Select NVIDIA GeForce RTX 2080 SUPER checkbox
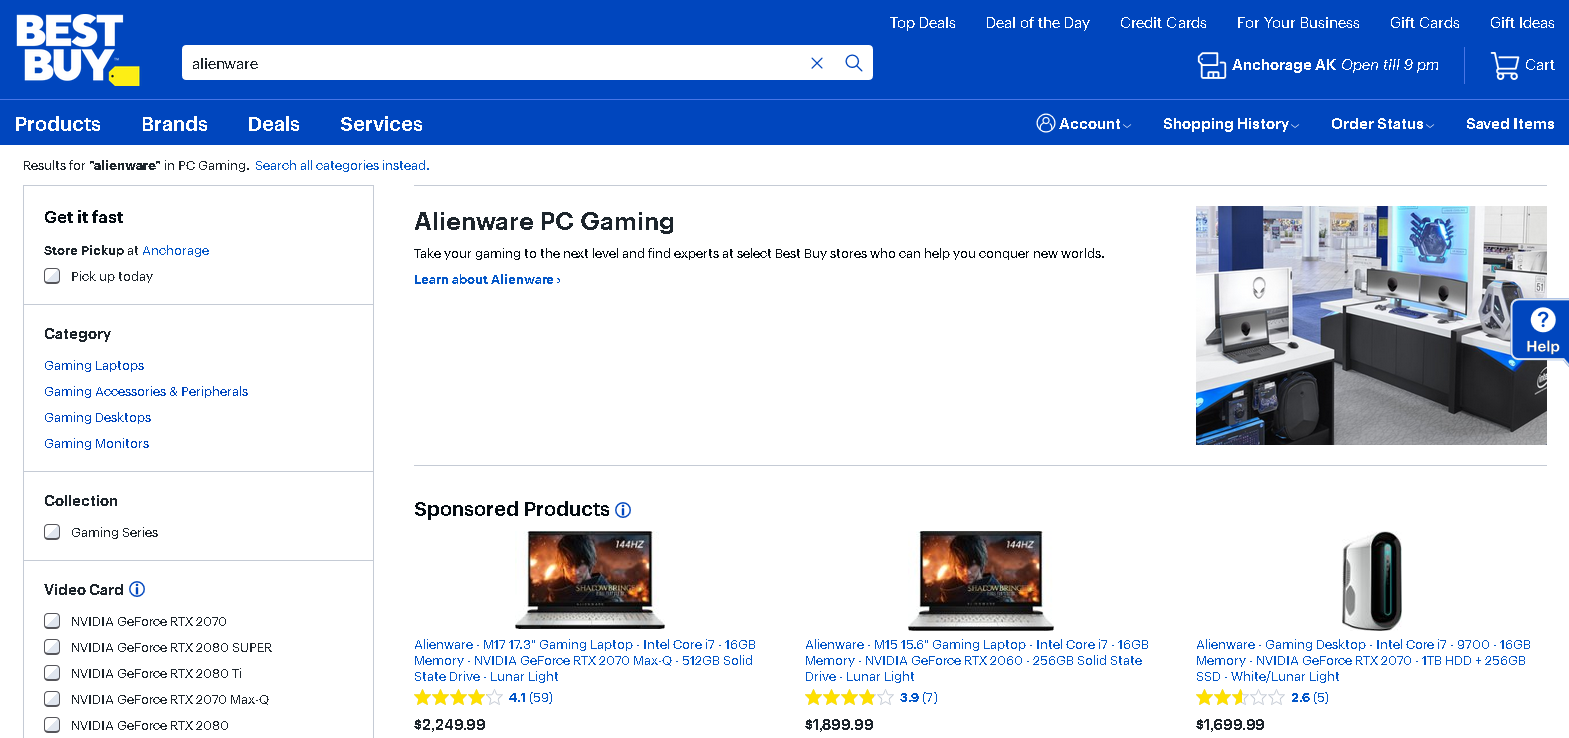 point(52,647)
